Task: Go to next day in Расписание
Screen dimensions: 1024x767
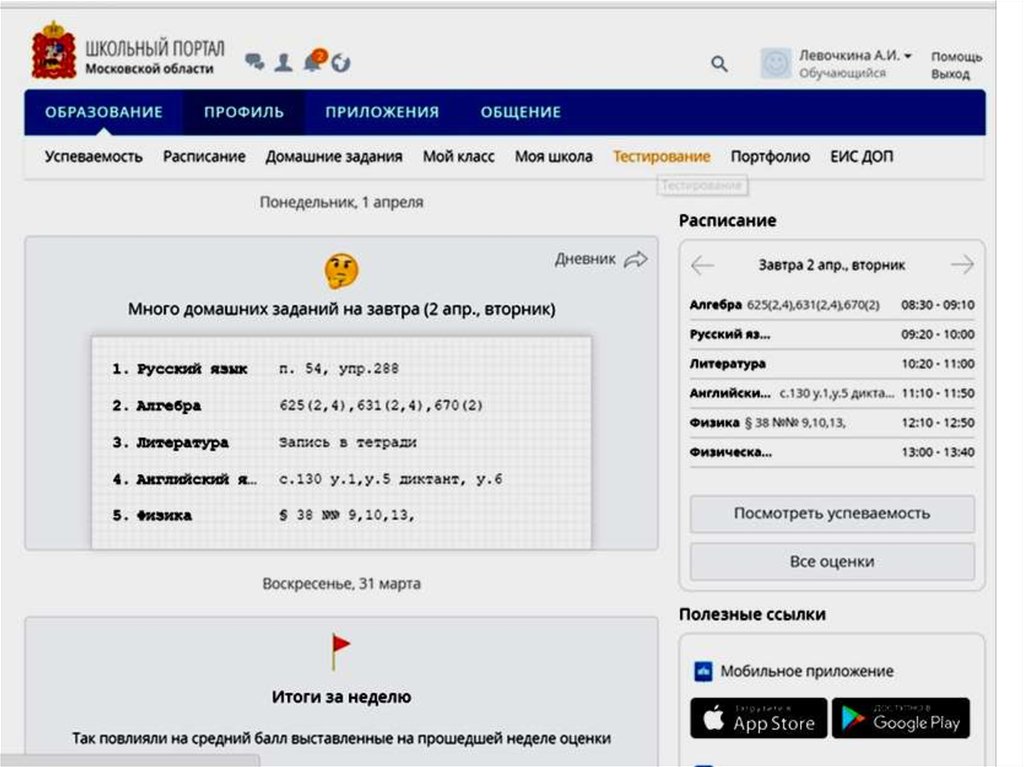Action: [961, 265]
